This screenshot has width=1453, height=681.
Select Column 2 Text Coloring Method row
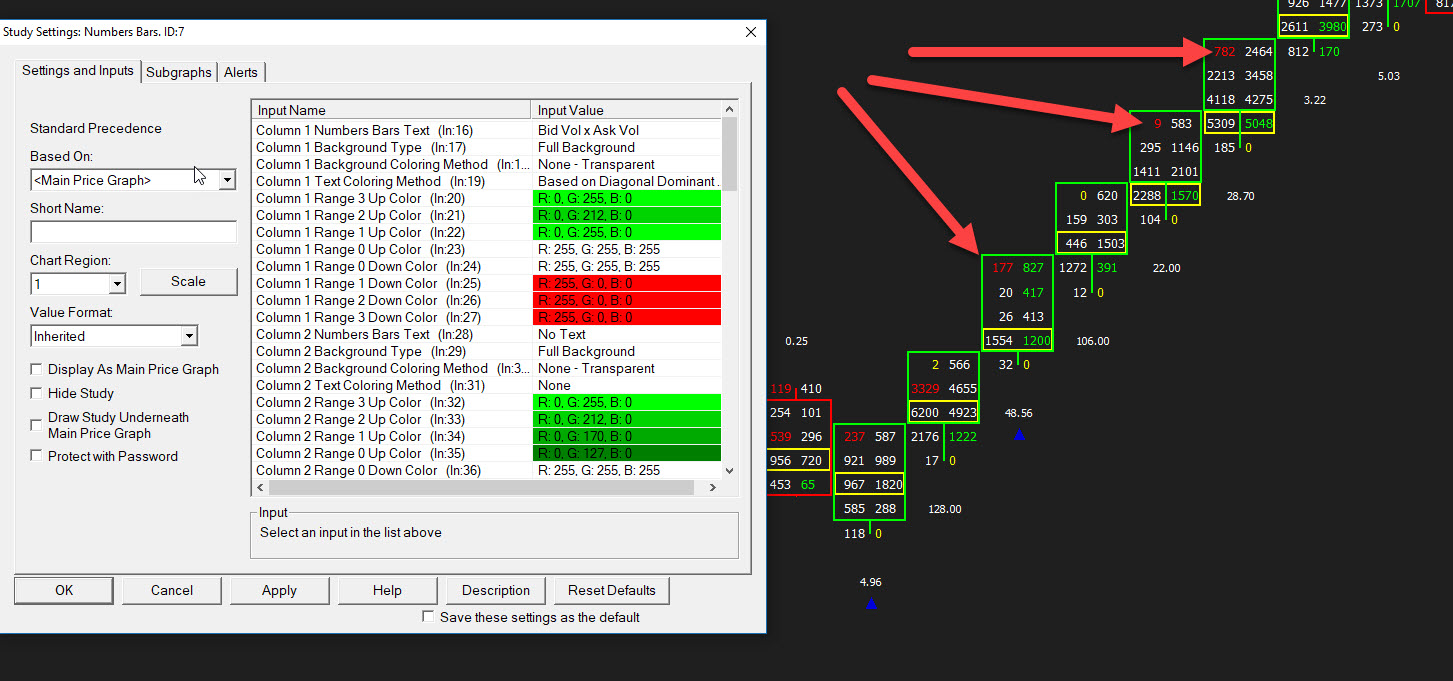point(487,385)
